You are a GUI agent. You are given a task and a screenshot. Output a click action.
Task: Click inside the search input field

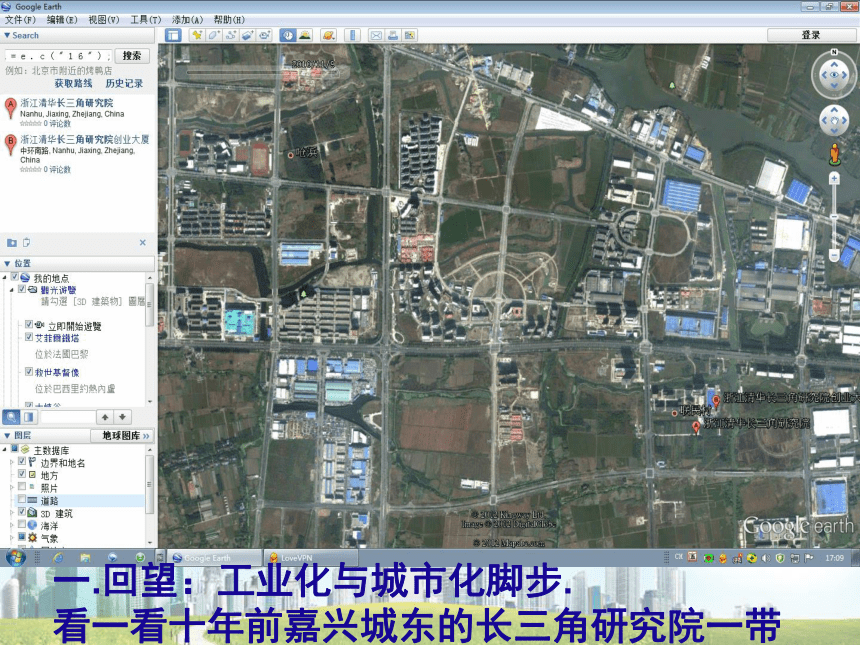click(x=58, y=56)
